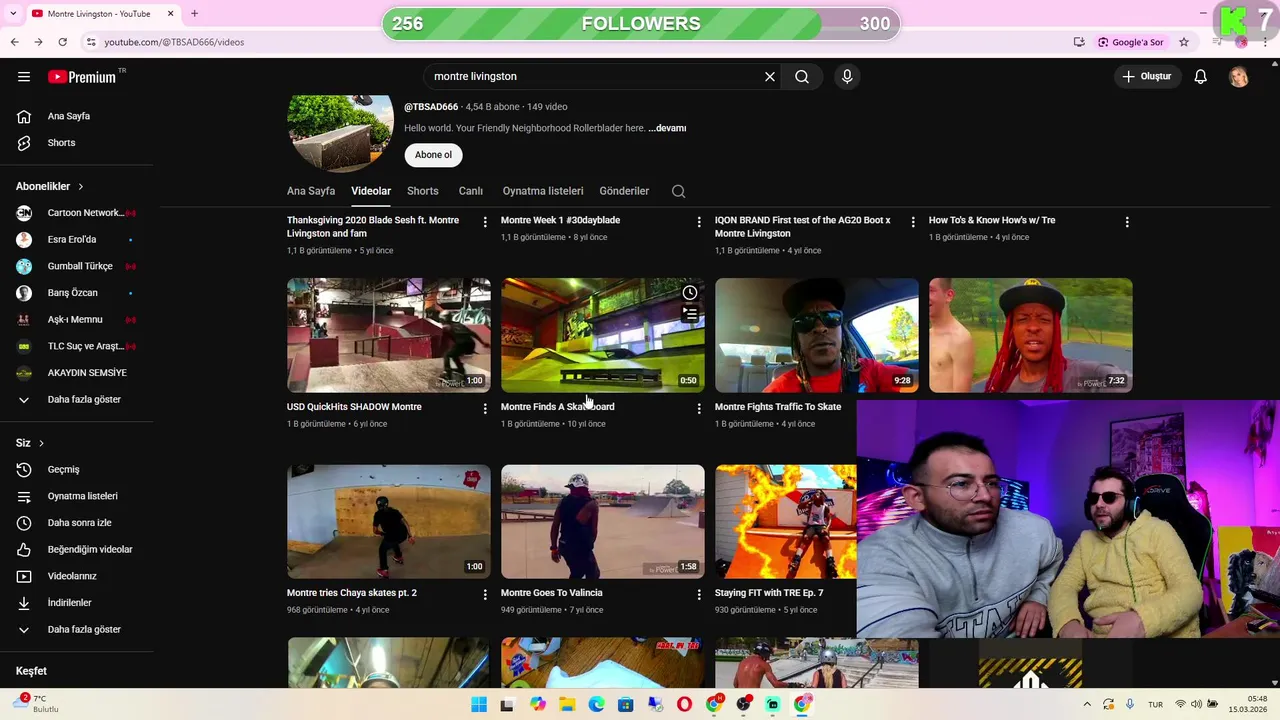Open the YouTube hamburger guide menu

[24, 77]
